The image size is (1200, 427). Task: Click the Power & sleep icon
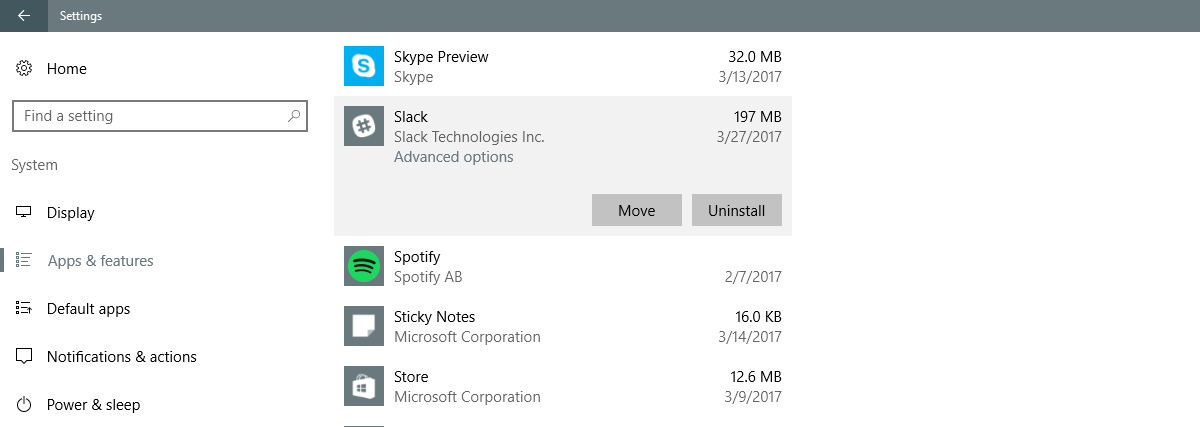click(x=23, y=405)
